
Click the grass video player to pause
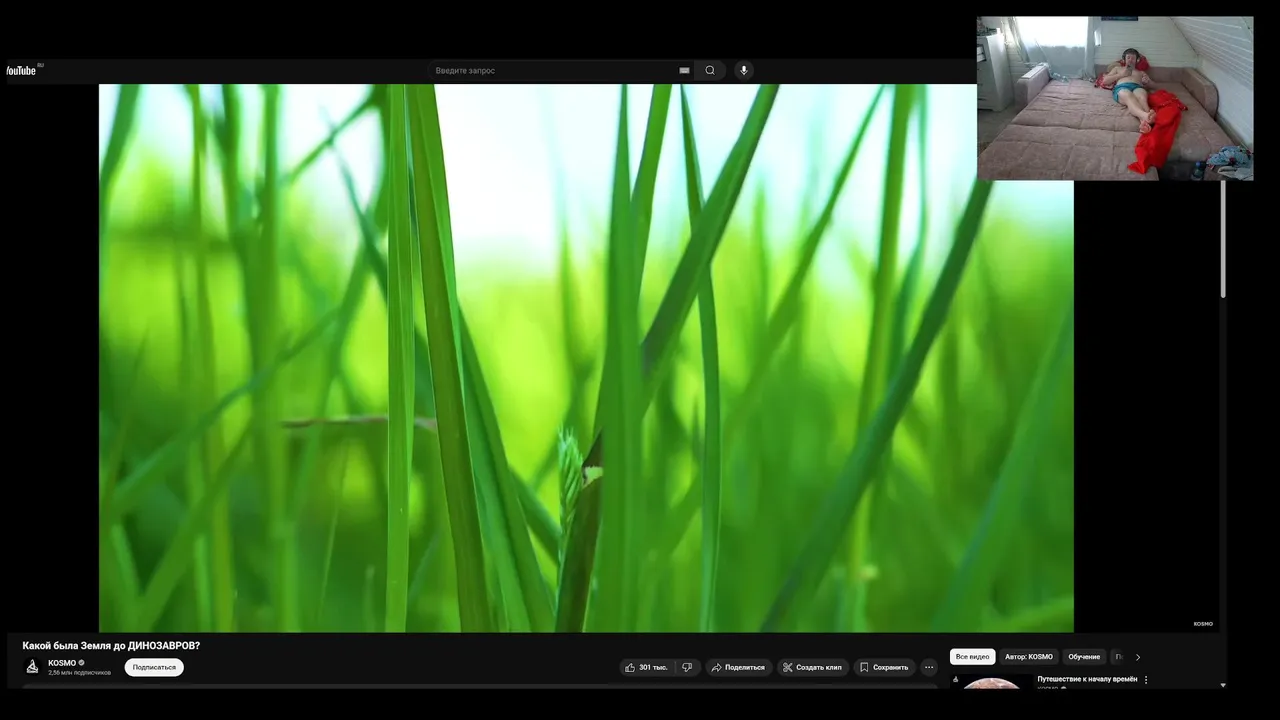586,358
